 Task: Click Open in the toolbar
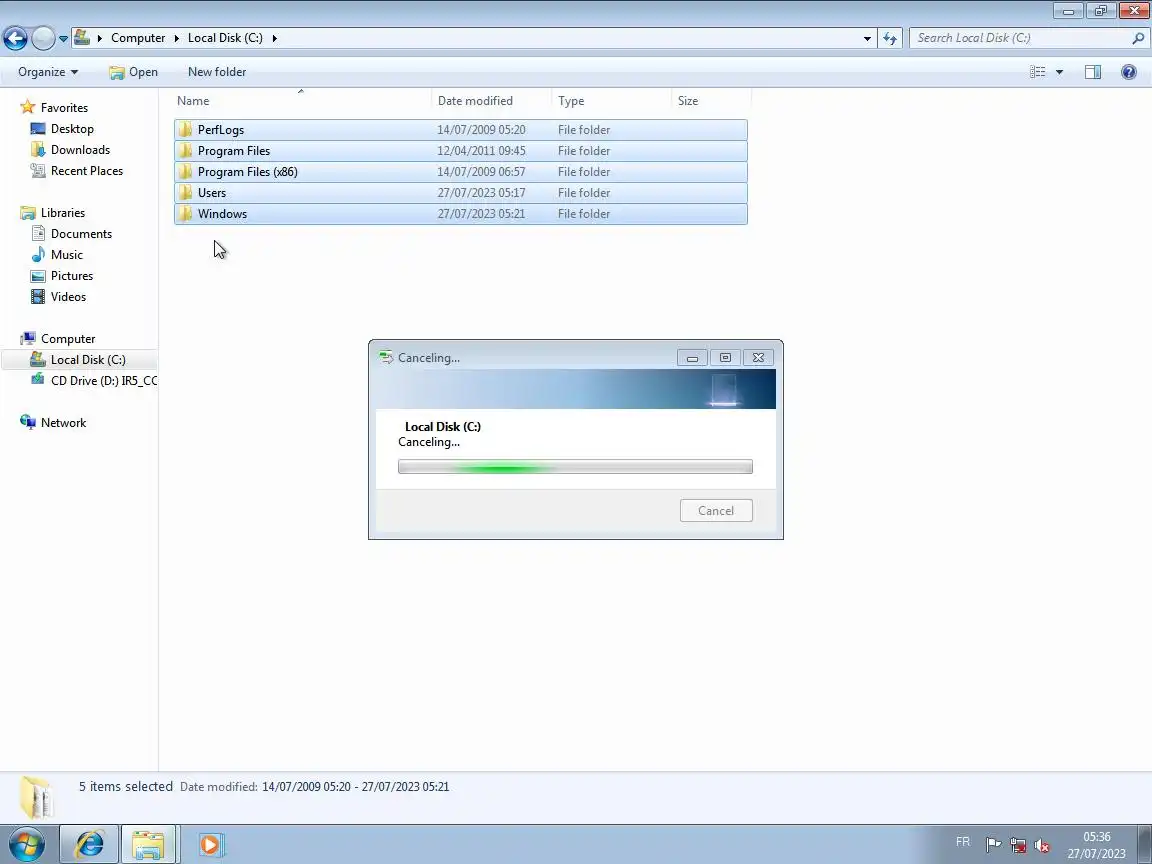click(x=133, y=72)
